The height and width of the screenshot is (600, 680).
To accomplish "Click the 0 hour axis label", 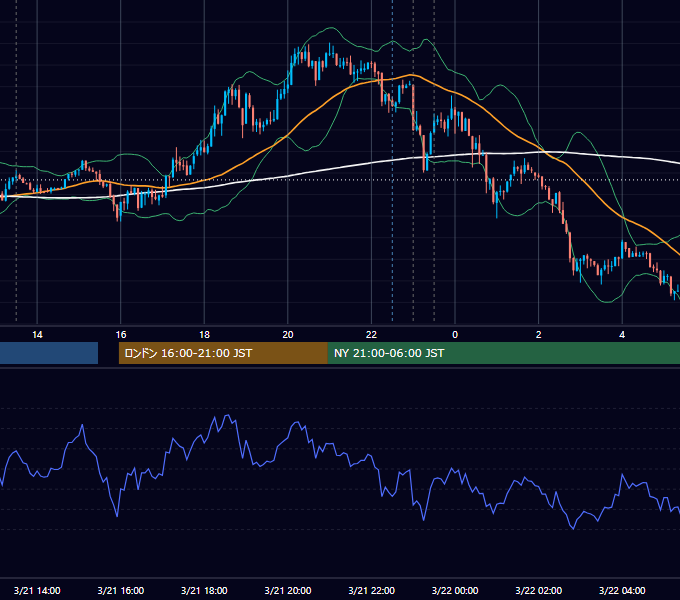I will click(455, 335).
